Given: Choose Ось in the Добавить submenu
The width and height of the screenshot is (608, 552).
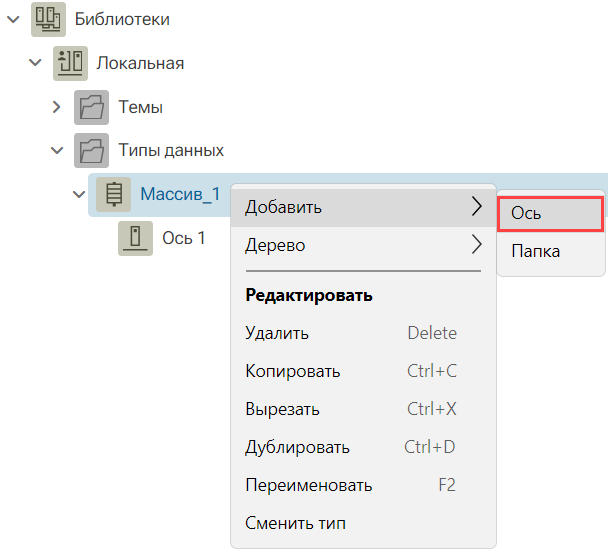Looking at the screenshot, I should 551,214.
